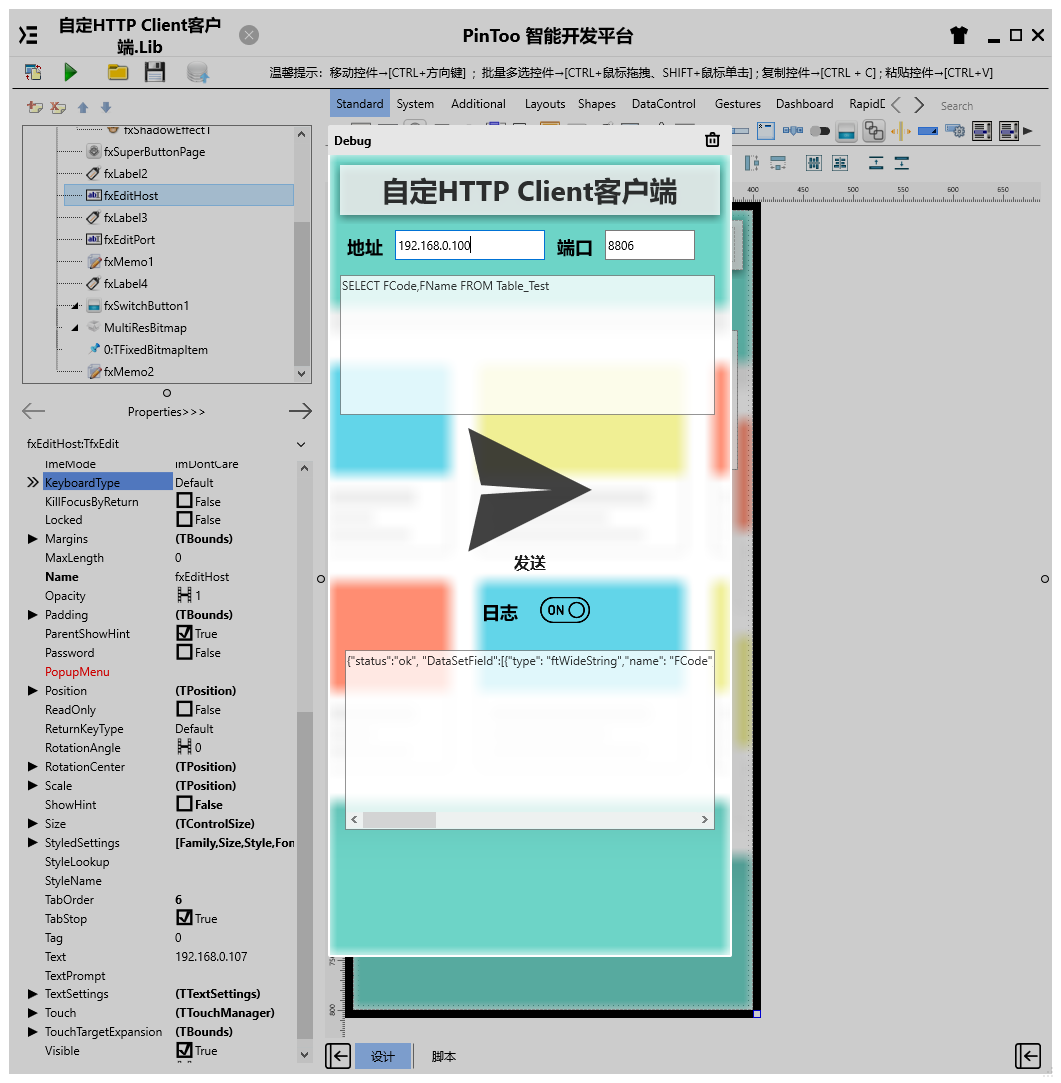Pick the splitter component with orange arrows
1061x1083 pixels.
901,131
